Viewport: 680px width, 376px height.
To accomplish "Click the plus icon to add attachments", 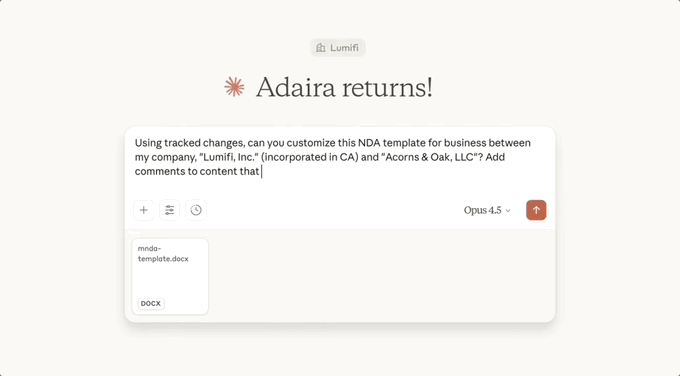I will pyautogui.click(x=144, y=210).
